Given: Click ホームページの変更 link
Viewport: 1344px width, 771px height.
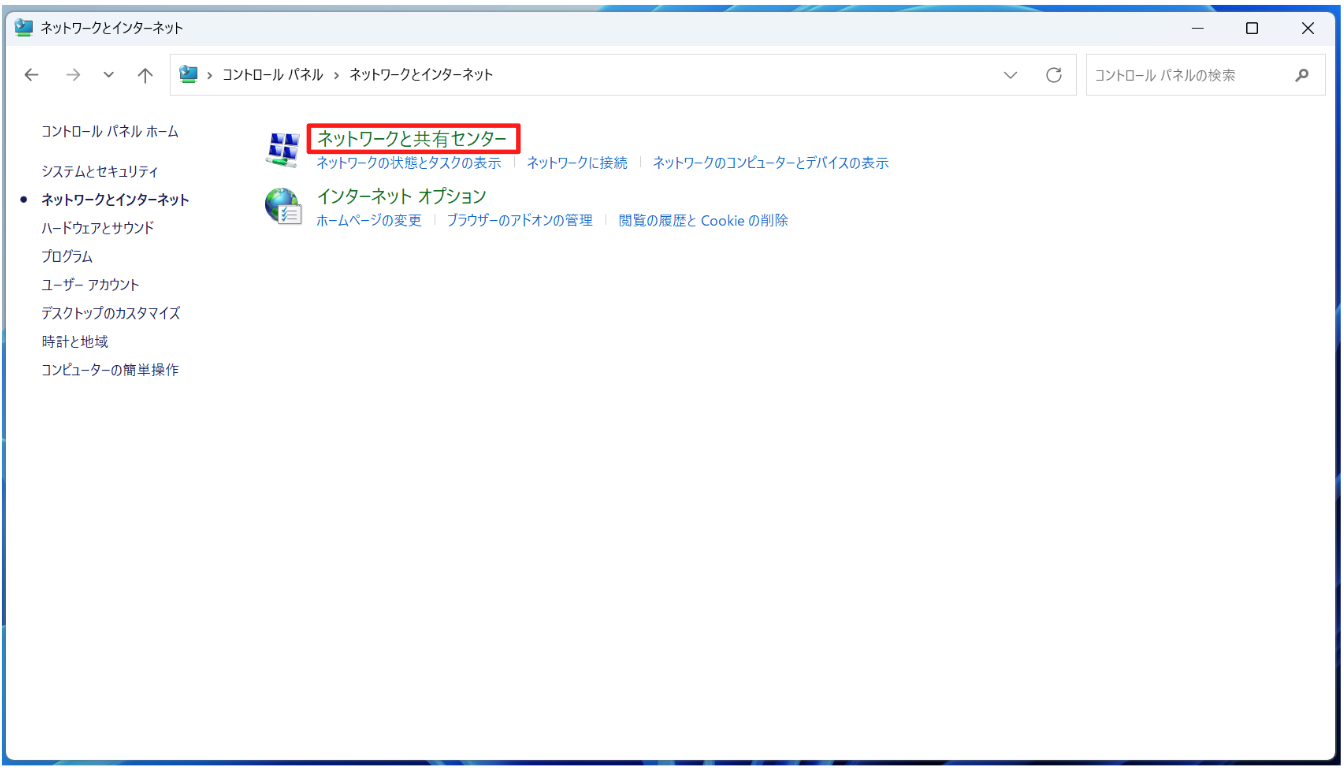Looking at the screenshot, I should pyautogui.click(x=369, y=221).
